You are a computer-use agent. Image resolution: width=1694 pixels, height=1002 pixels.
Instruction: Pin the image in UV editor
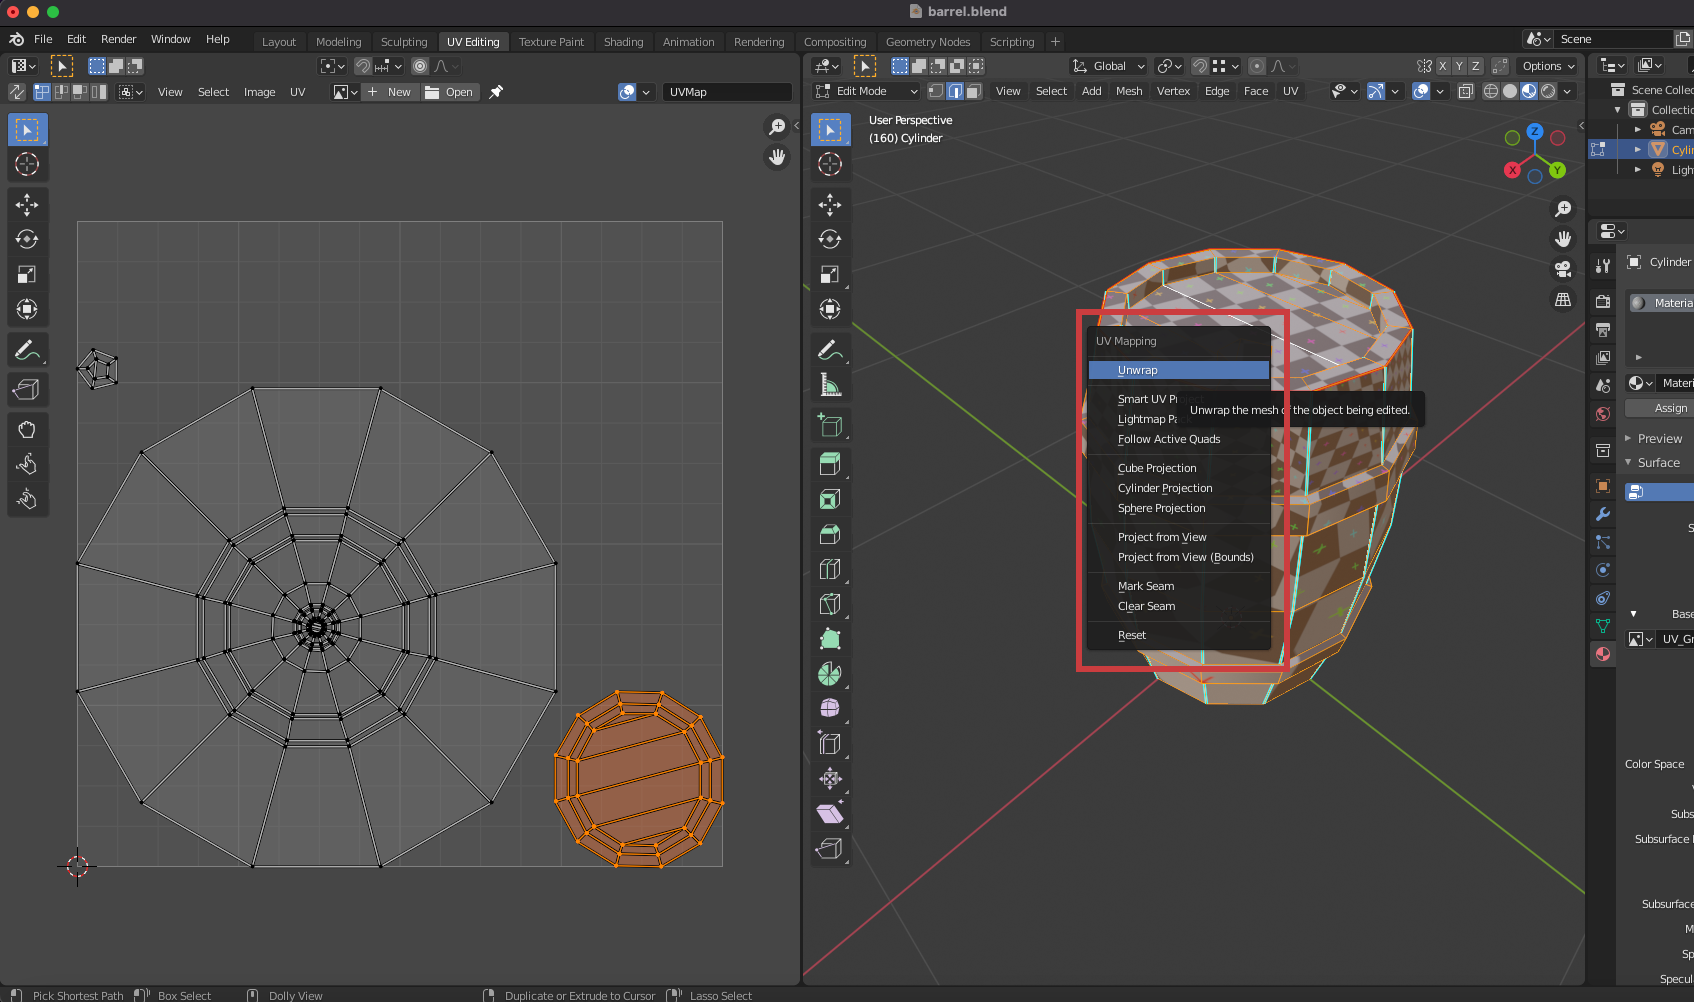496,92
